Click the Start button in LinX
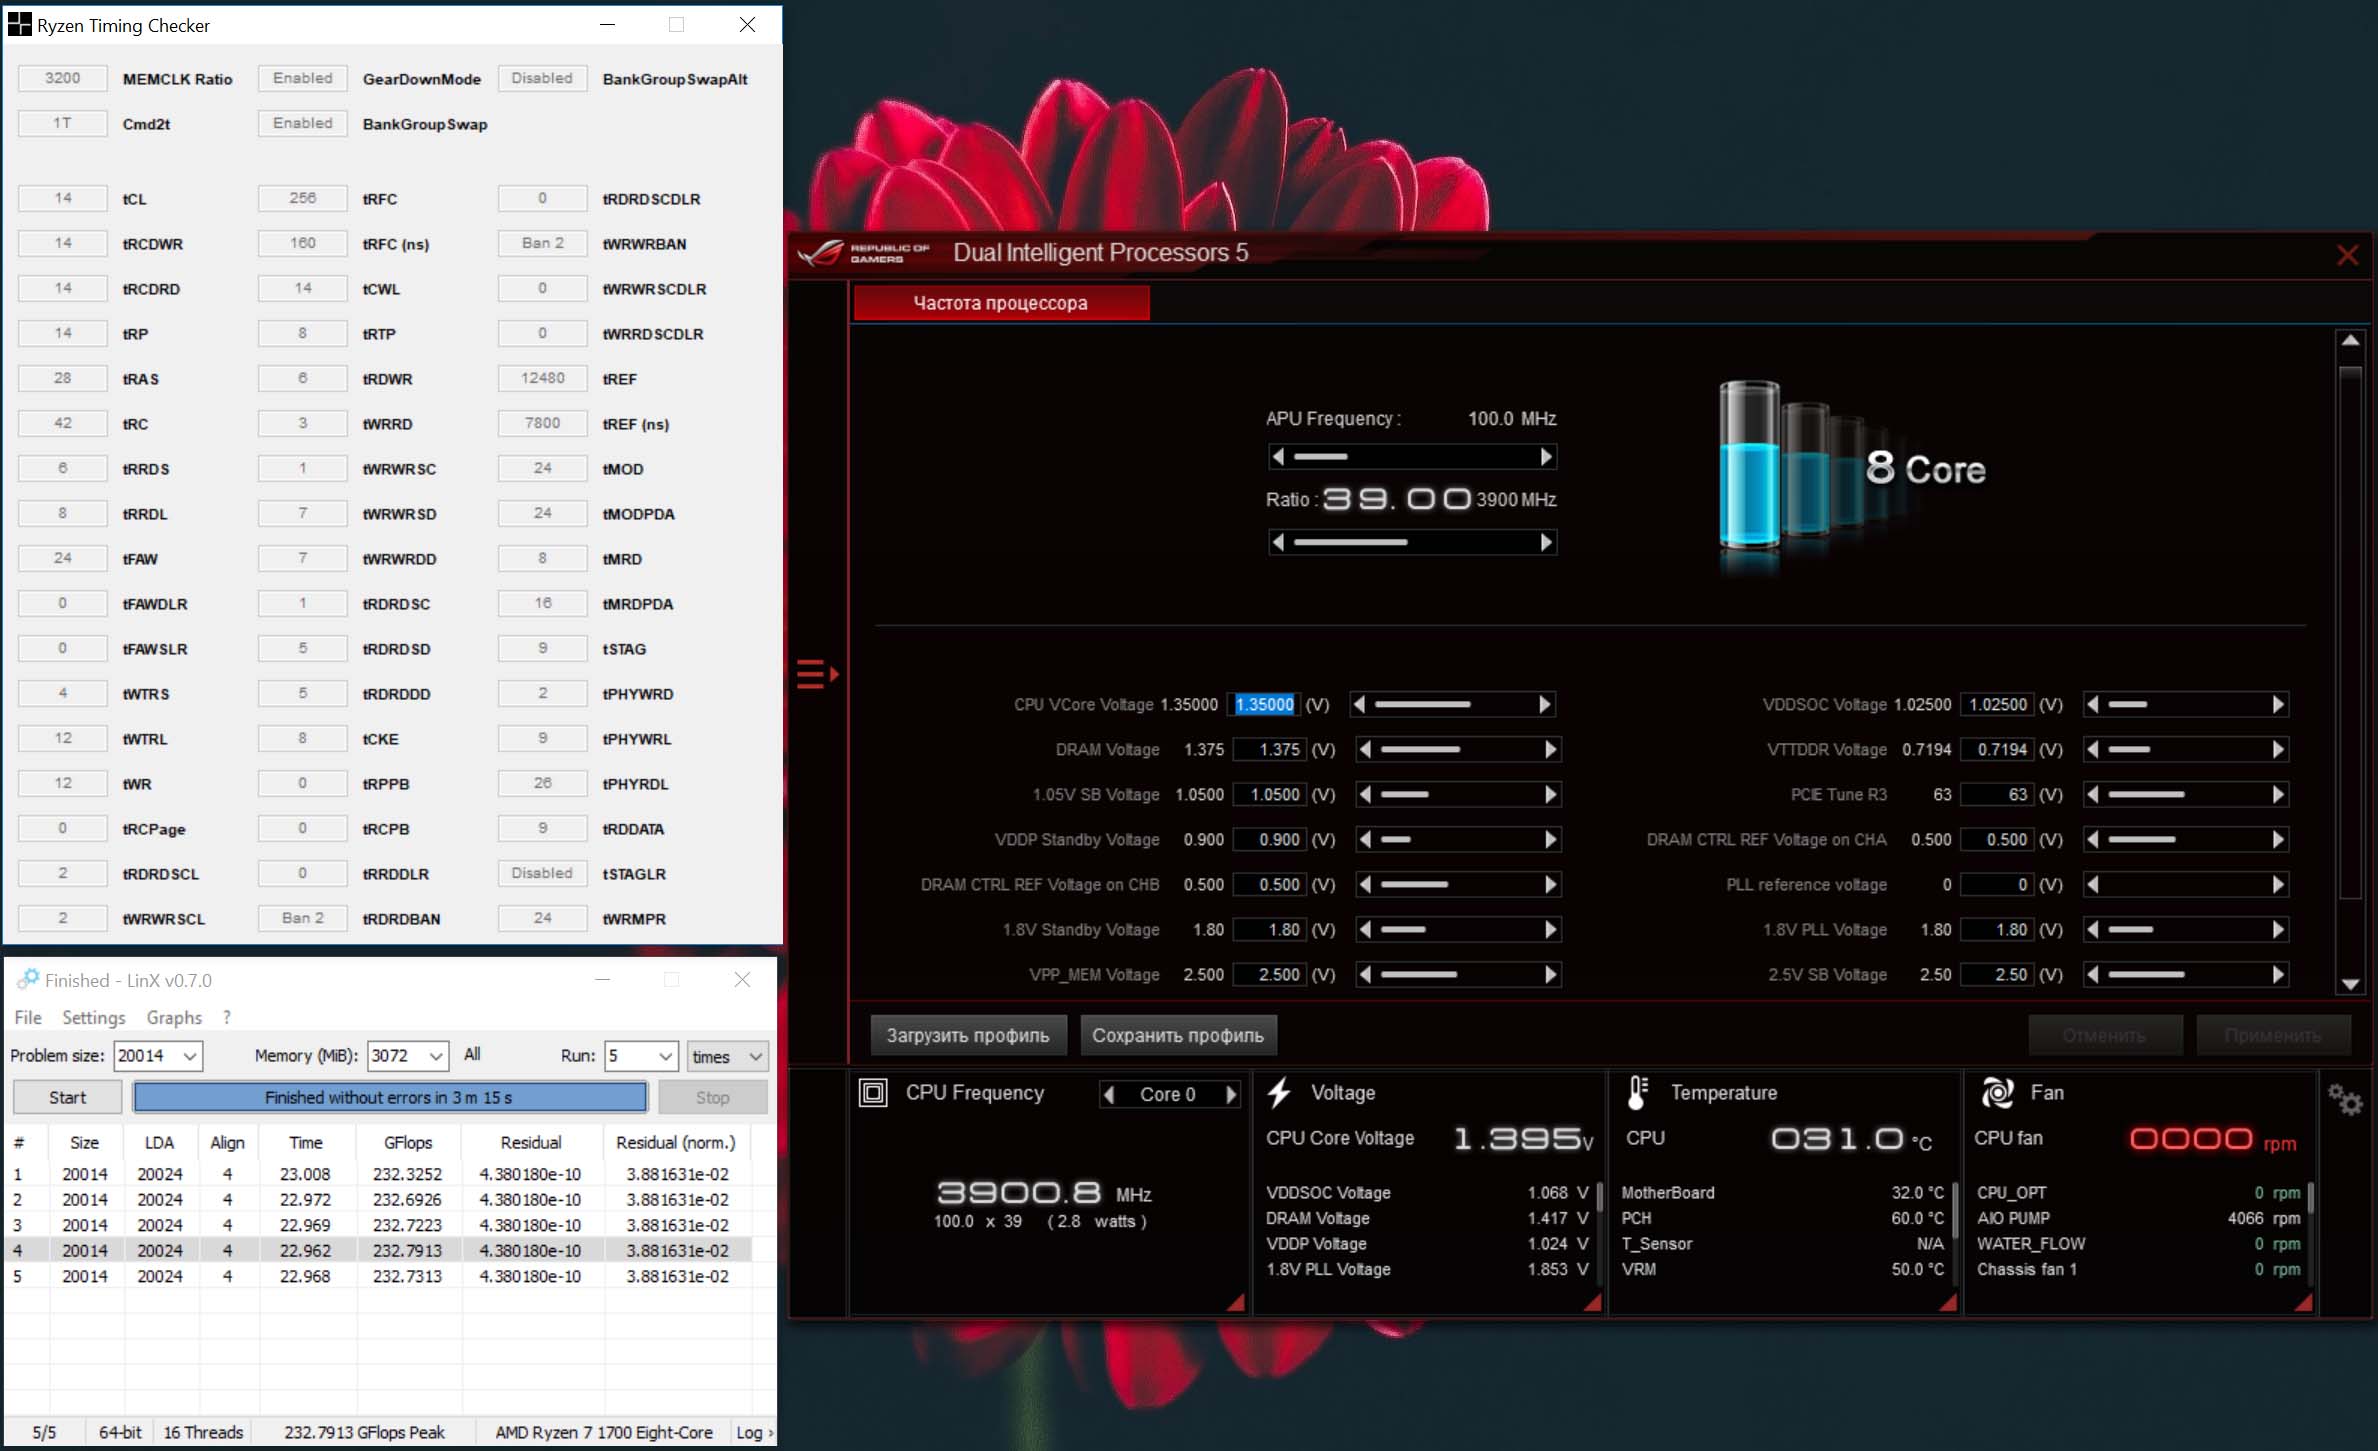 coord(67,1097)
